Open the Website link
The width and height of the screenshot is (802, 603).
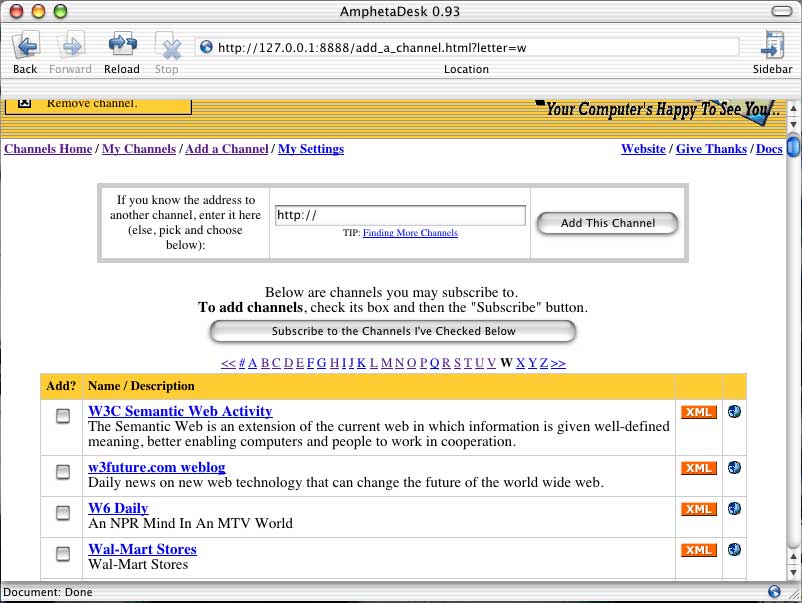click(x=643, y=149)
